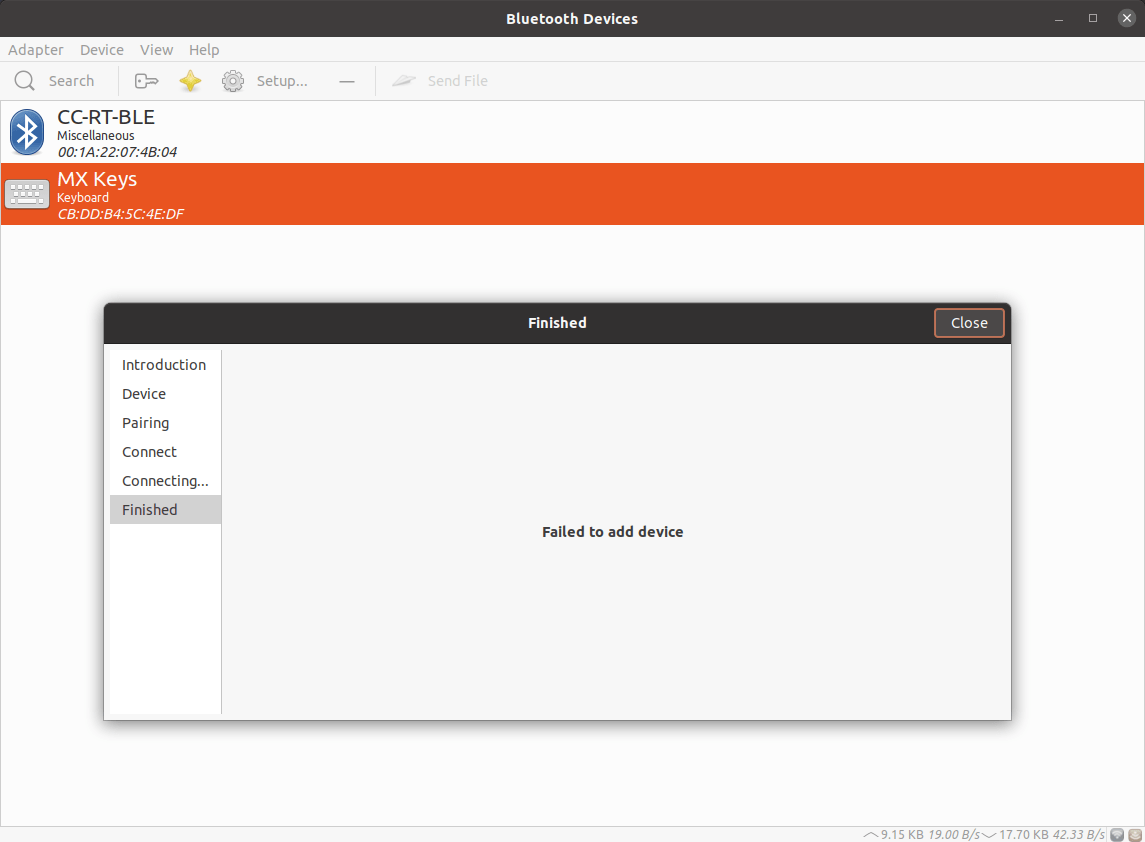Click the Send File paper plane icon
The height and width of the screenshot is (842, 1145).
[x=404, y=80]
